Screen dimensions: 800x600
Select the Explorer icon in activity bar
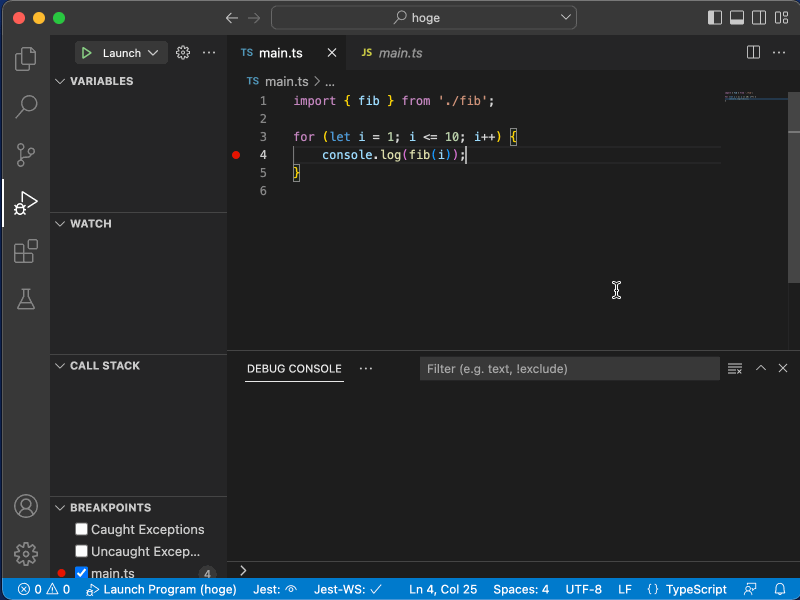(25, 59)
